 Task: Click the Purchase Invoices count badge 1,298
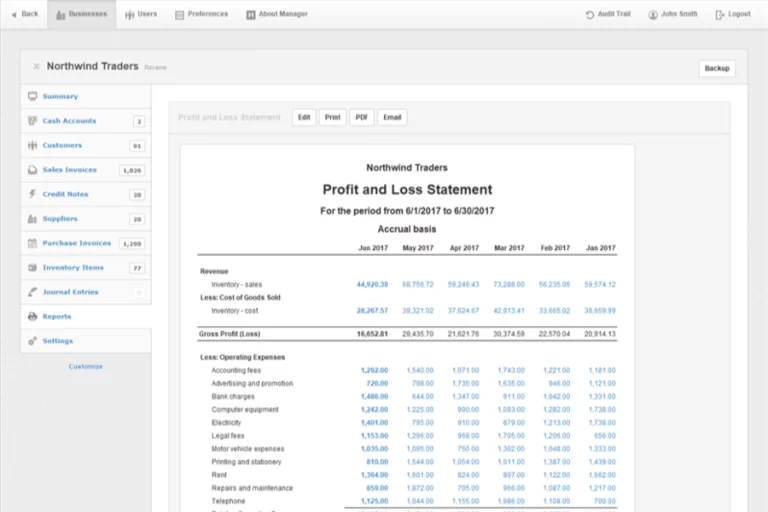click(132, 244)
